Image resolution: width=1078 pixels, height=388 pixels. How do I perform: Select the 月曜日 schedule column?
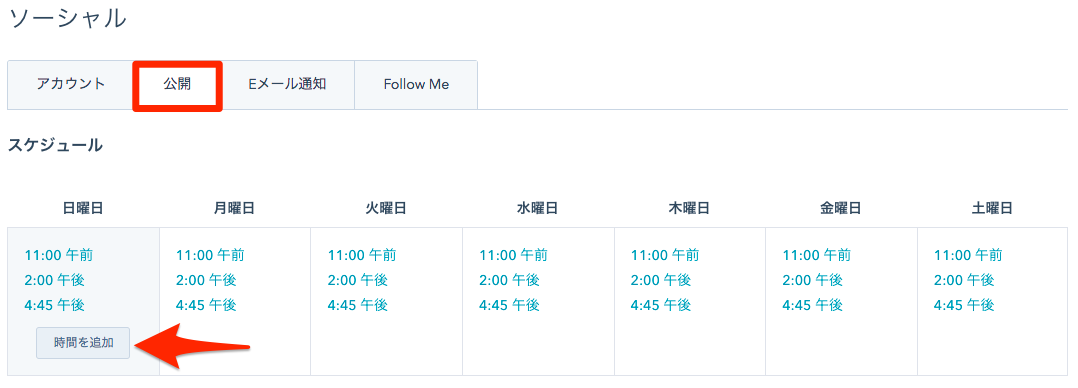[x=235, y=301]
